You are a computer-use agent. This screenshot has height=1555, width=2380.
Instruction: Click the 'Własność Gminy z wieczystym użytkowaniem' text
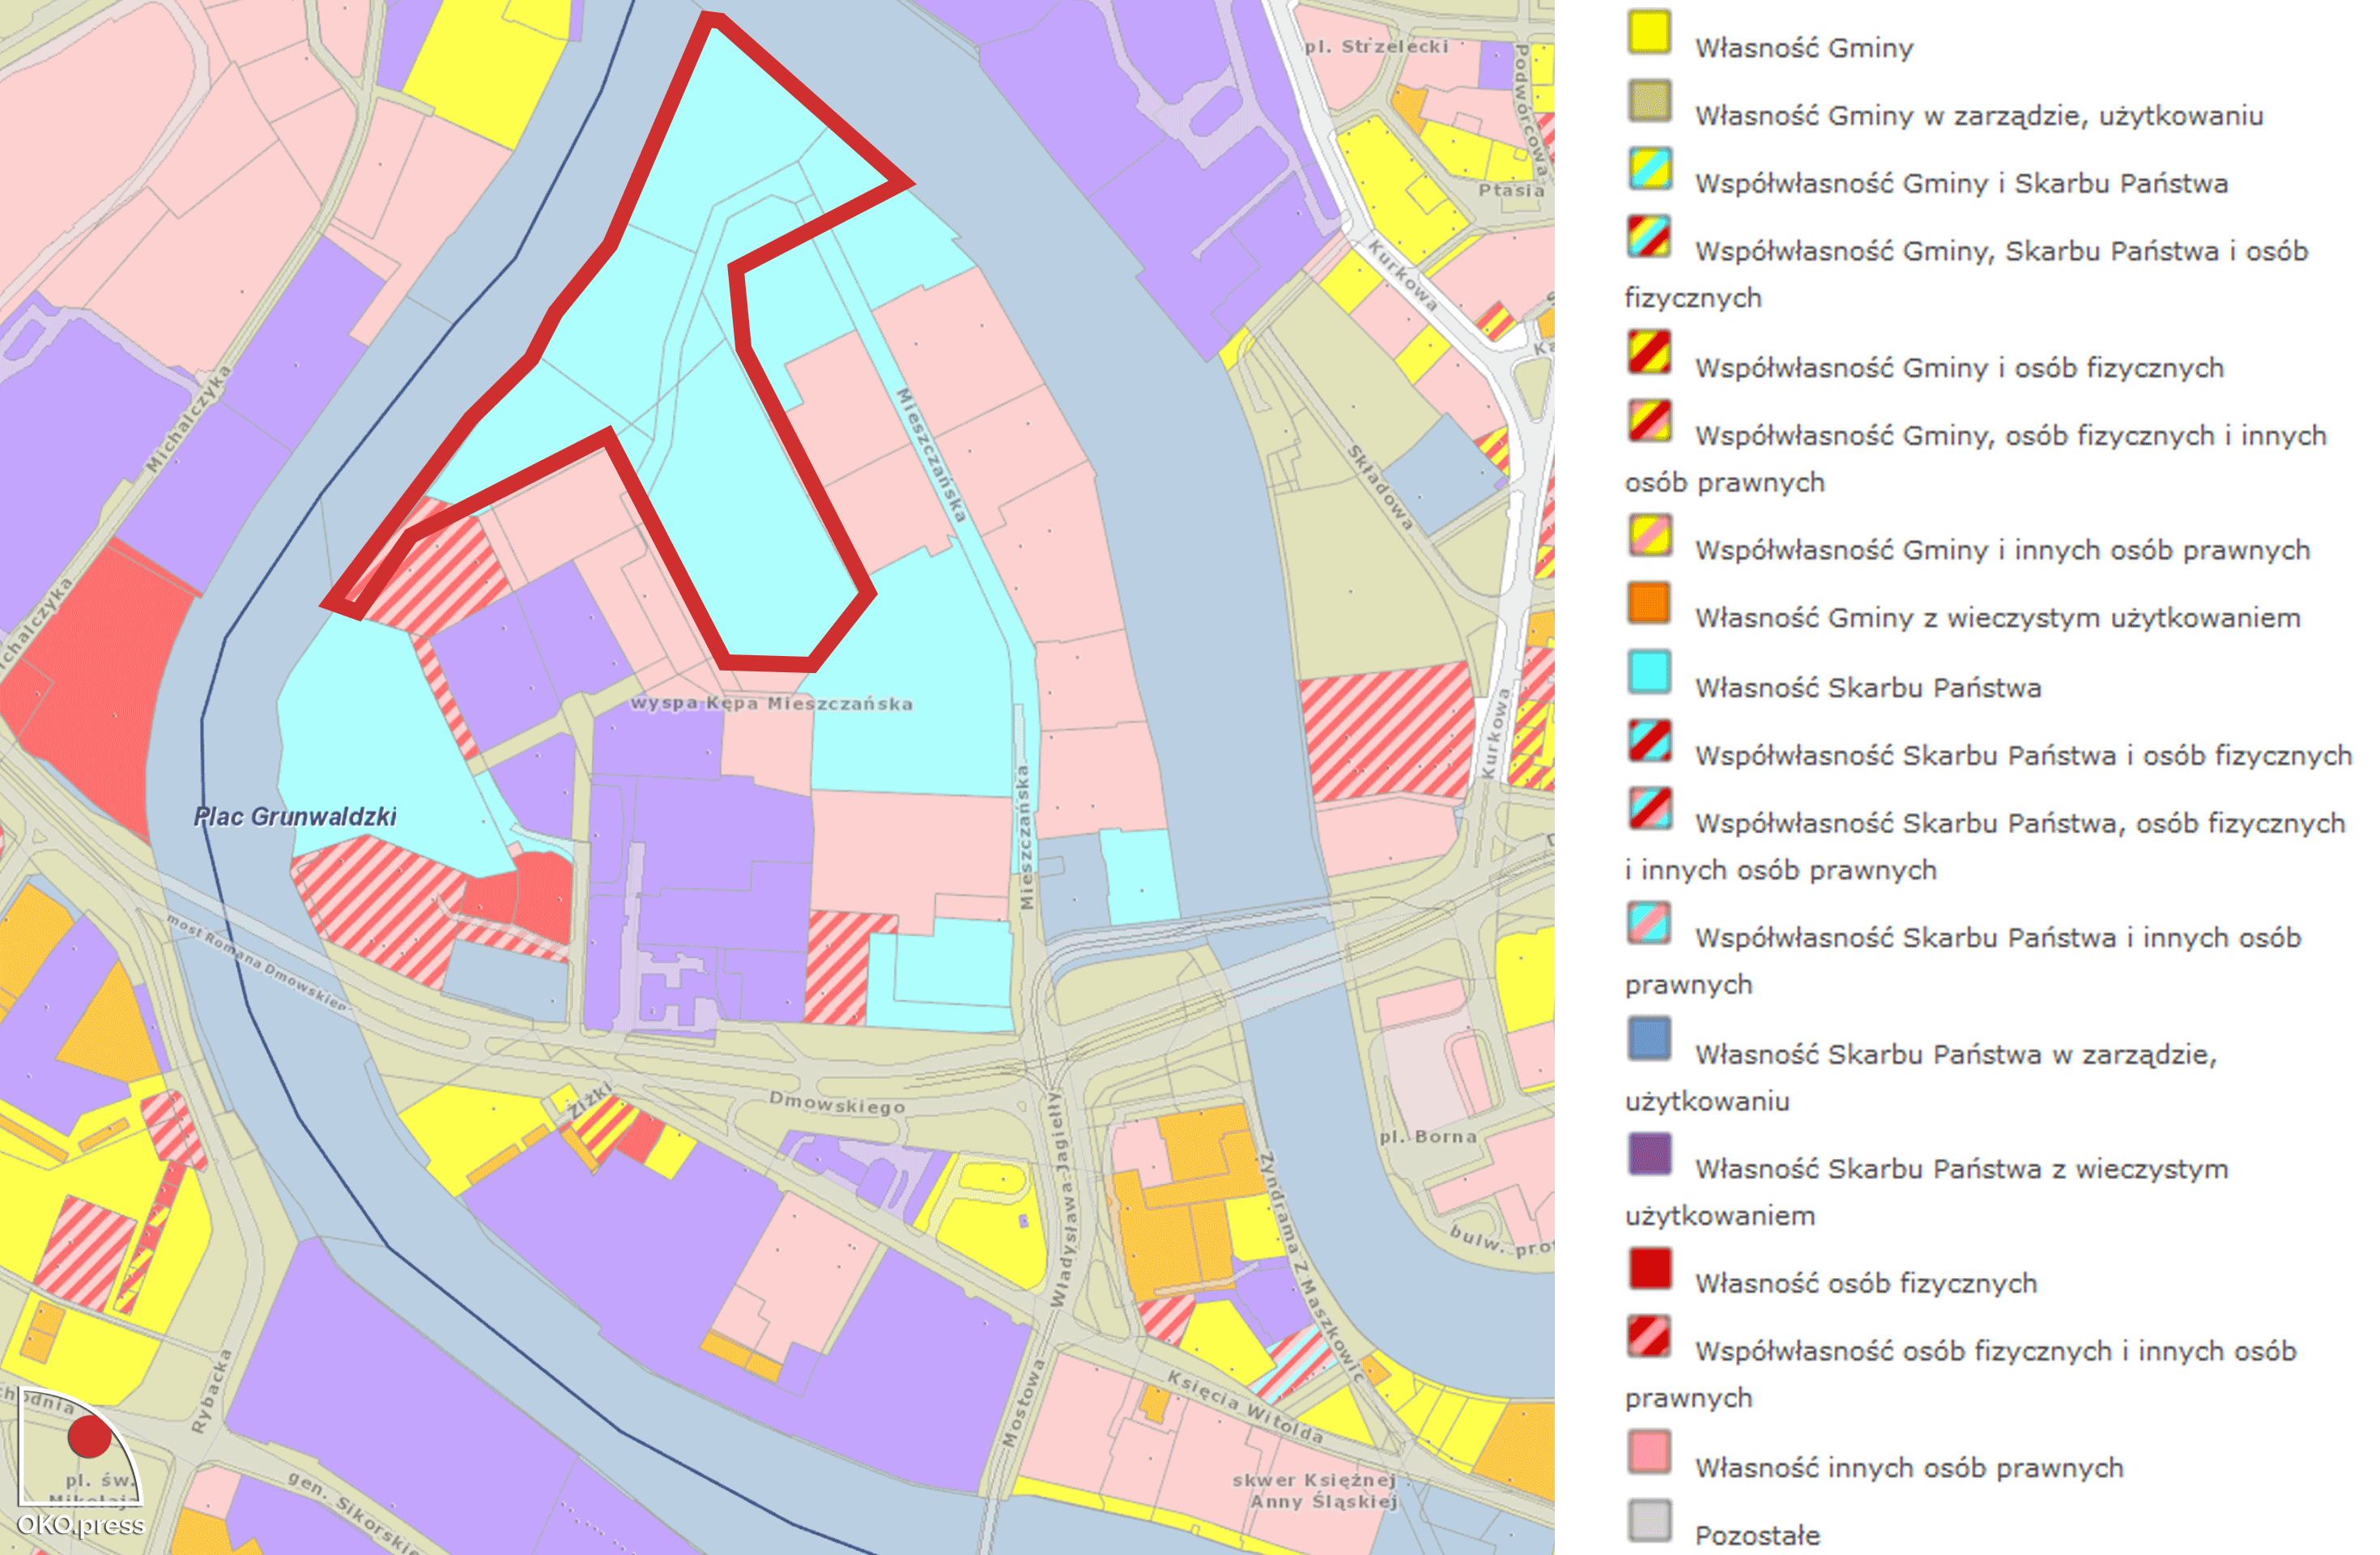(x=1998, y=619)
